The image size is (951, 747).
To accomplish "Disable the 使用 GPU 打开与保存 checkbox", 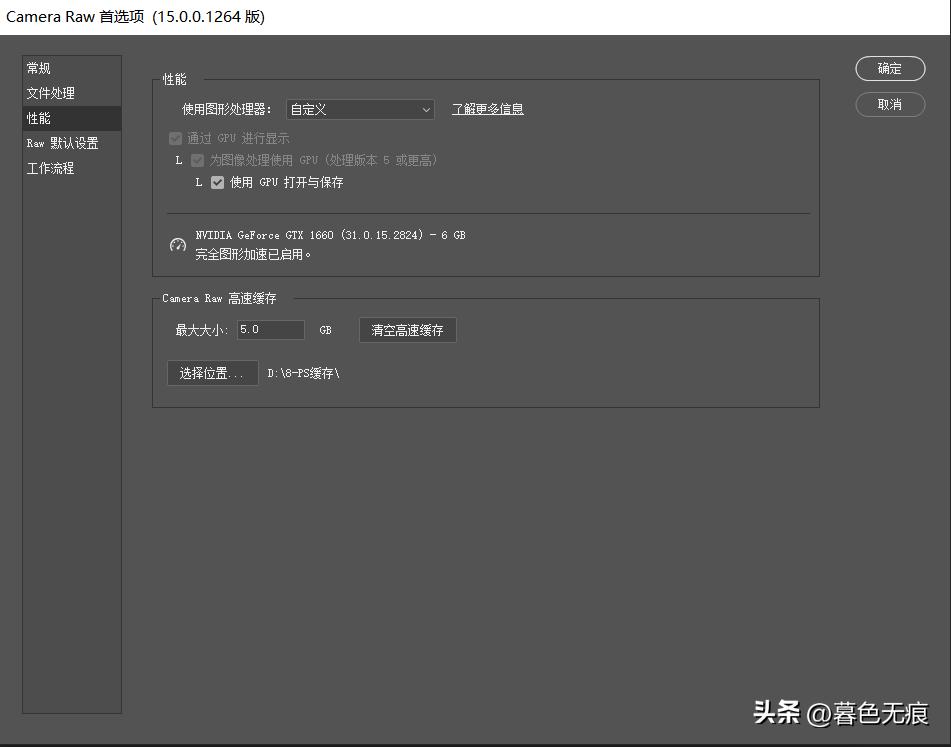I will 218,182.
